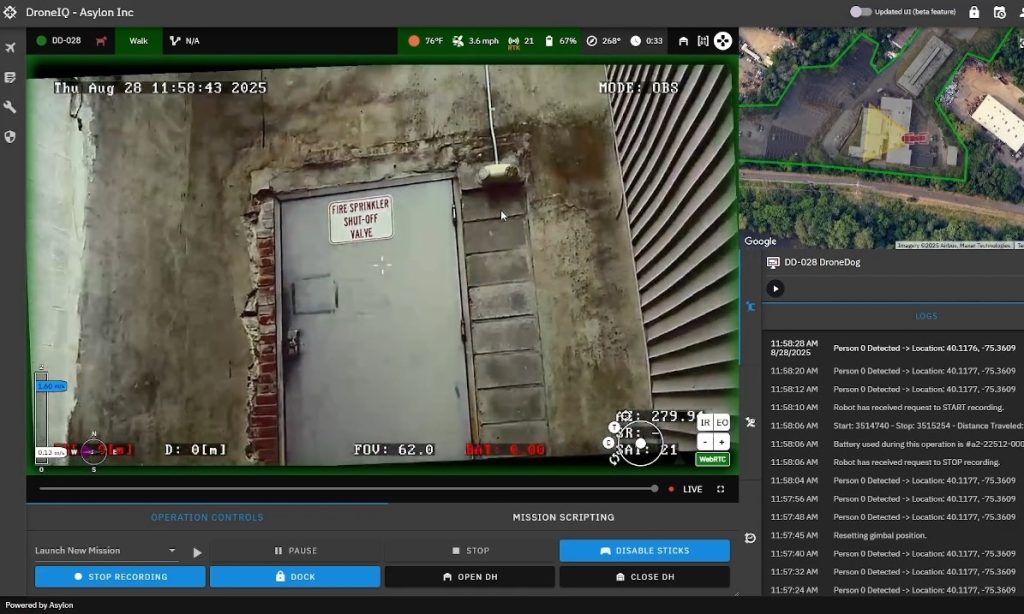Click the video timeline slider handle
Screen dimensions: 1024x614
(654, 489)
